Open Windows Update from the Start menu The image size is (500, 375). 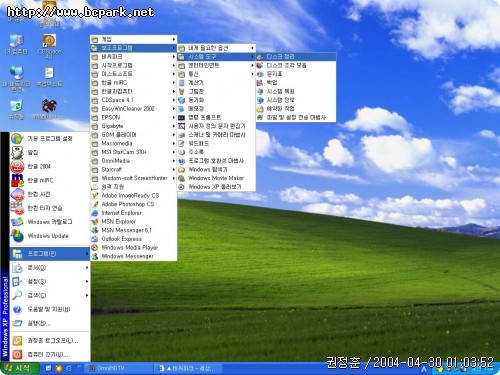point(50,236)
